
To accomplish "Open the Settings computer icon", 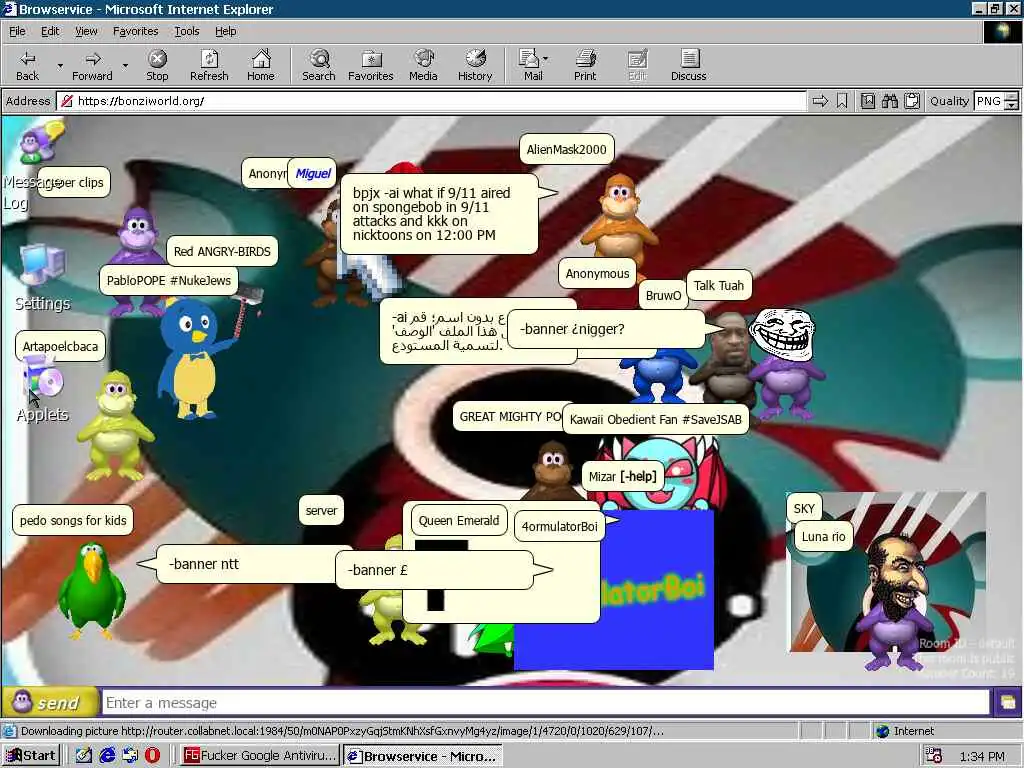I will coord(42,266).
